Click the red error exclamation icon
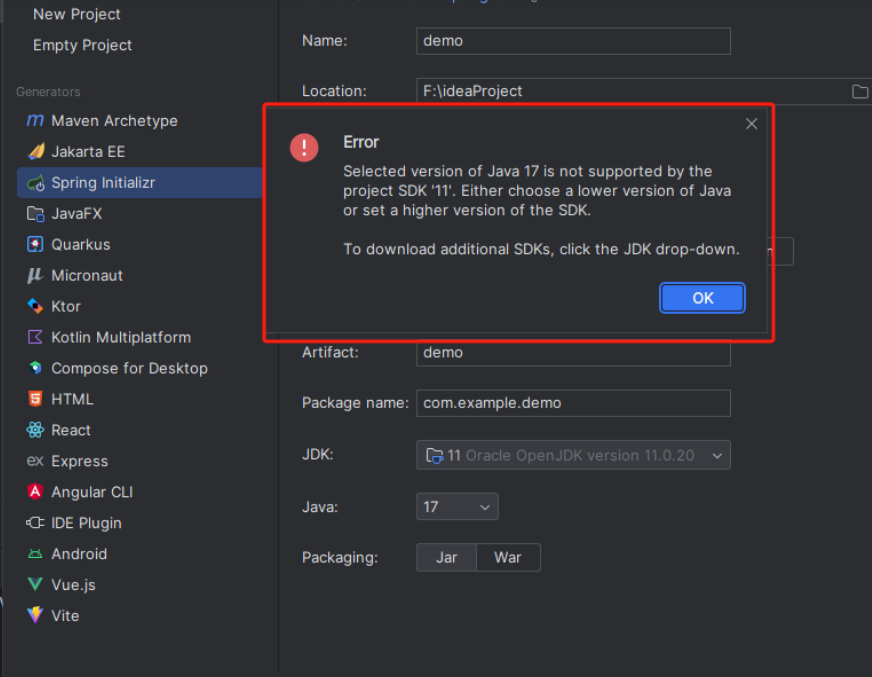 pyautogui.click(x=304, y=148)
